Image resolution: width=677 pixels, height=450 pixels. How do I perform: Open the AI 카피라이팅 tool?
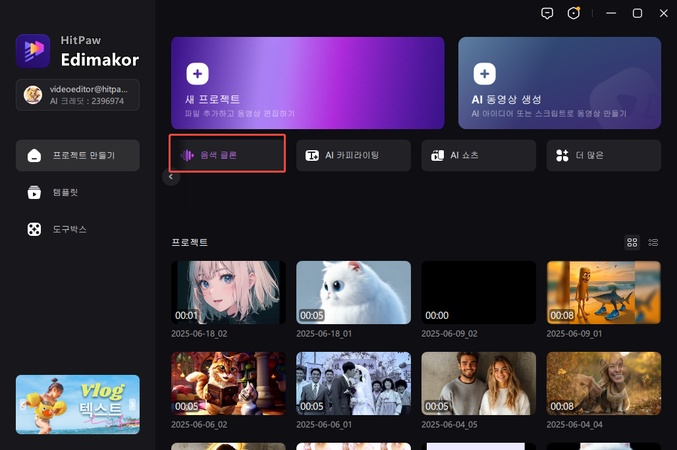click(353, 155)
